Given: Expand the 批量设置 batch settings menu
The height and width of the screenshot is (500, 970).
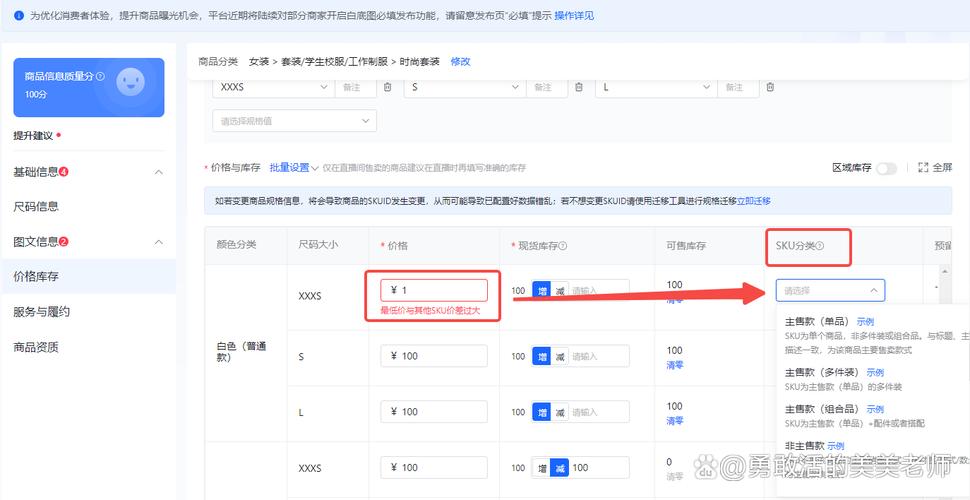Looking at the screenshot, I should coord(294,168).
